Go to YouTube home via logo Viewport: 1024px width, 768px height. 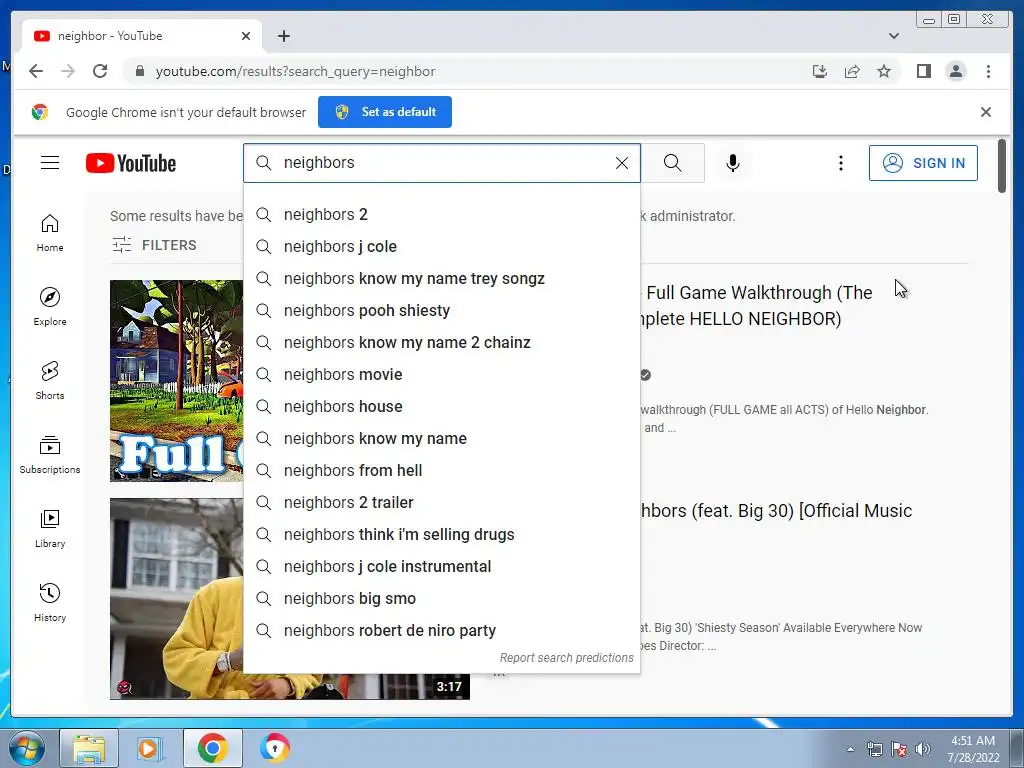[x=131, y=163]
